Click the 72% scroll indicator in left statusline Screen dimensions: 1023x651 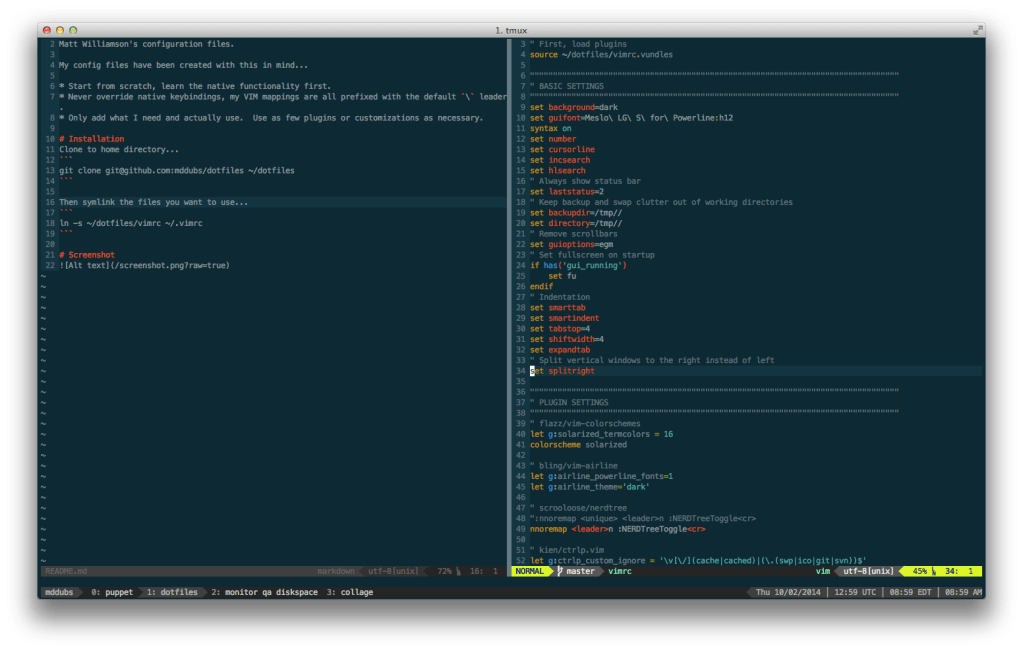click(444, 571)
